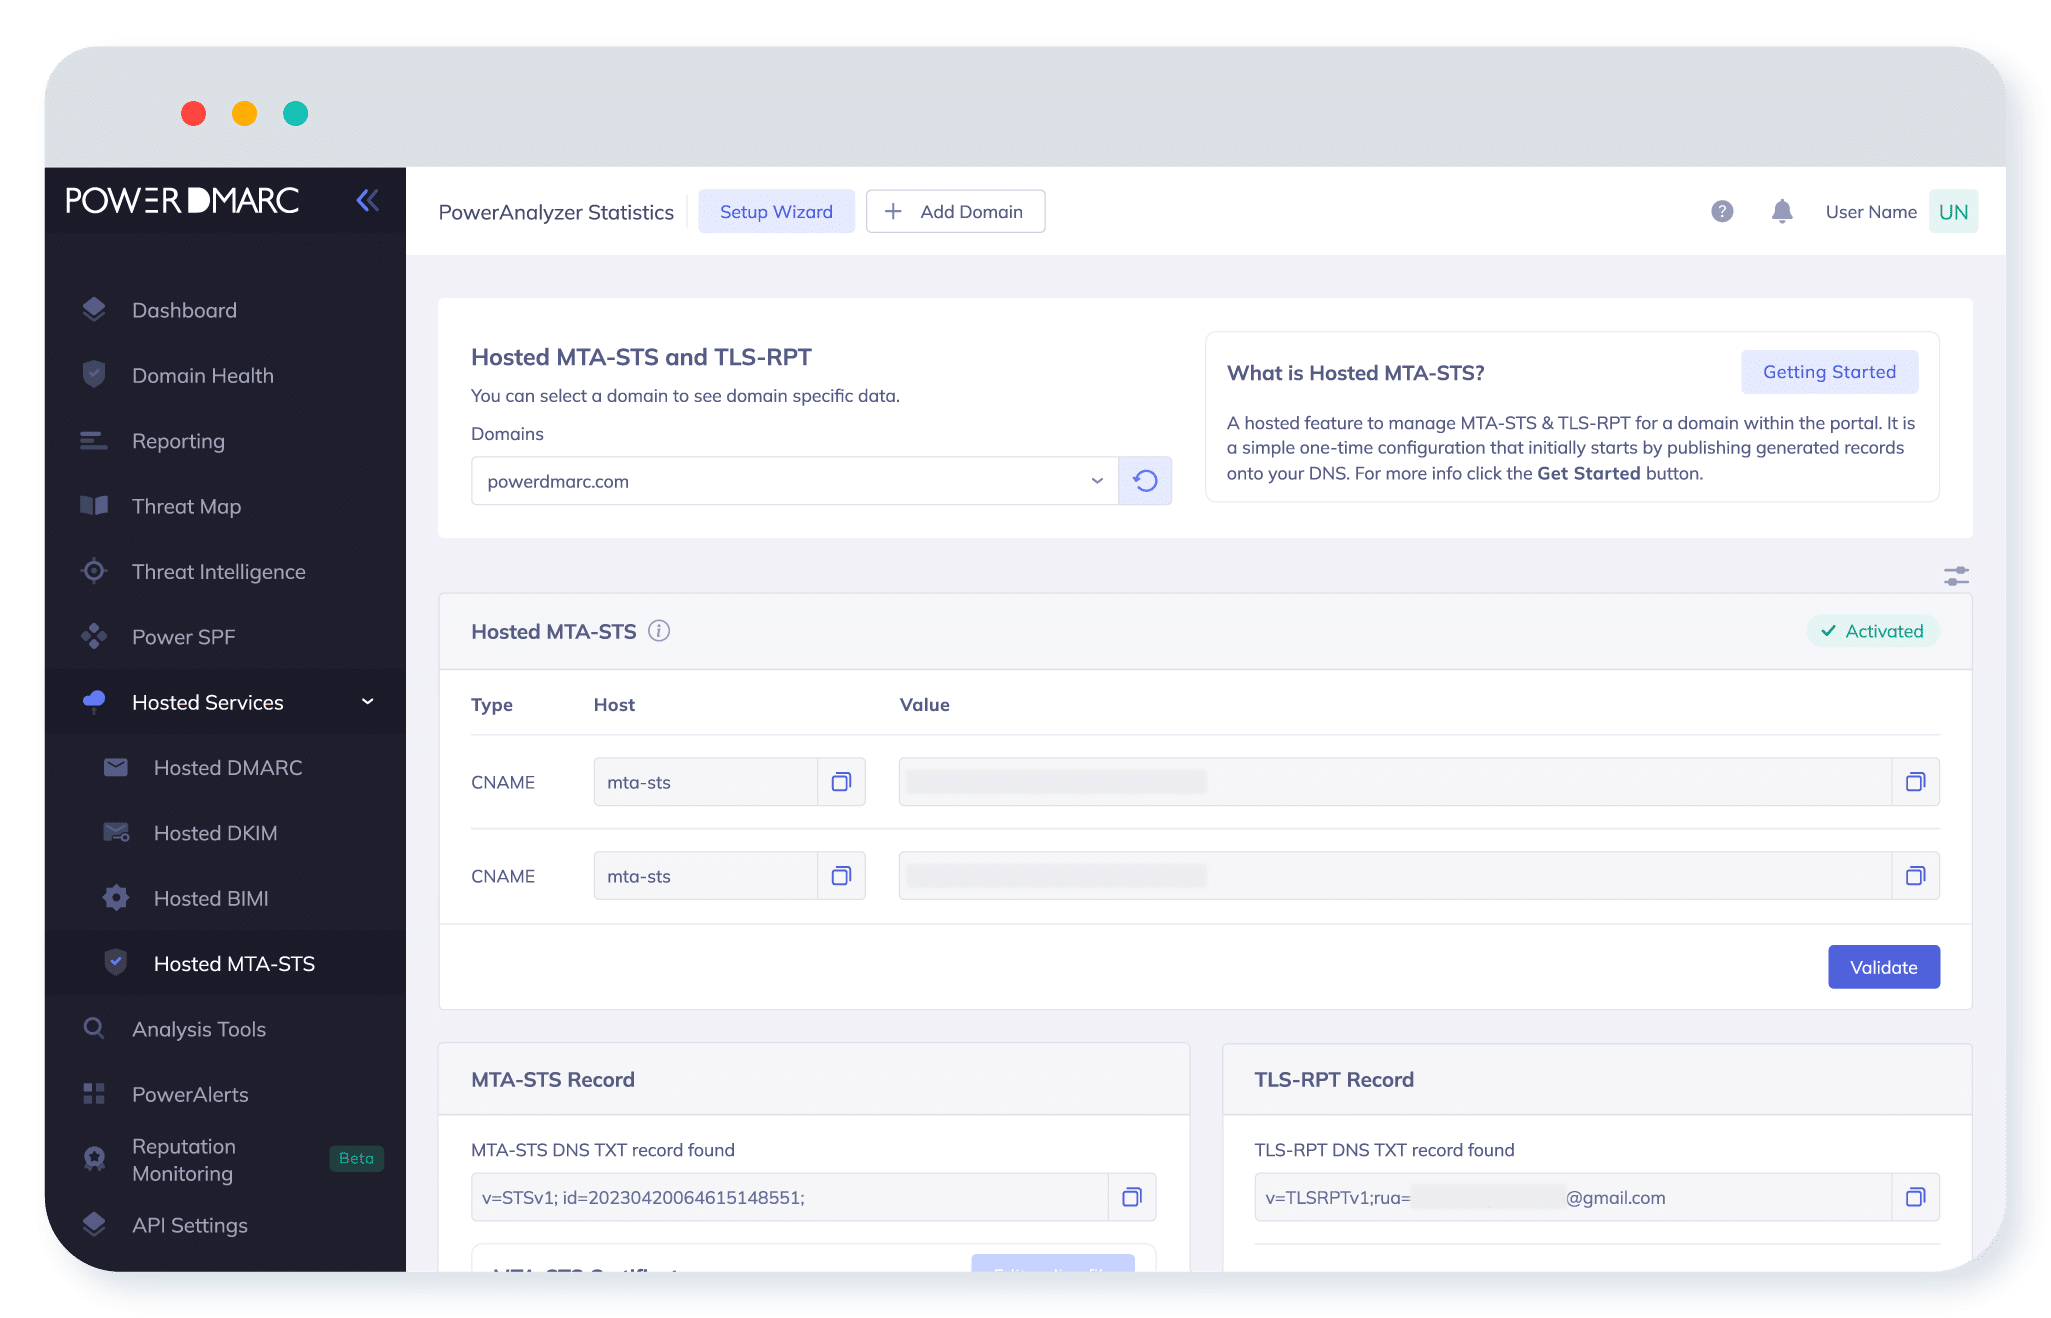Select Hosted BIMI in sidebar
The height and width of the screenshot is (1318, 2051).
coord(210,898)
